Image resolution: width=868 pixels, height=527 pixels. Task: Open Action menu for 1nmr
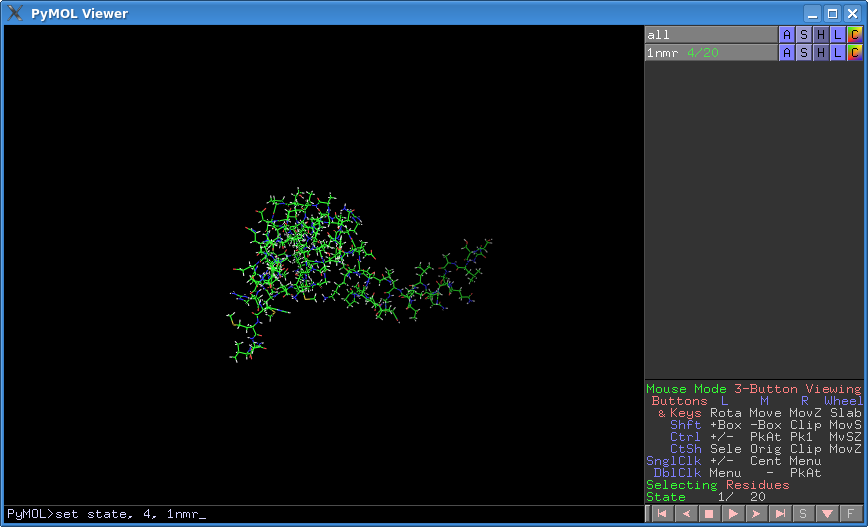pyautogui.click(x=787, y=53)
